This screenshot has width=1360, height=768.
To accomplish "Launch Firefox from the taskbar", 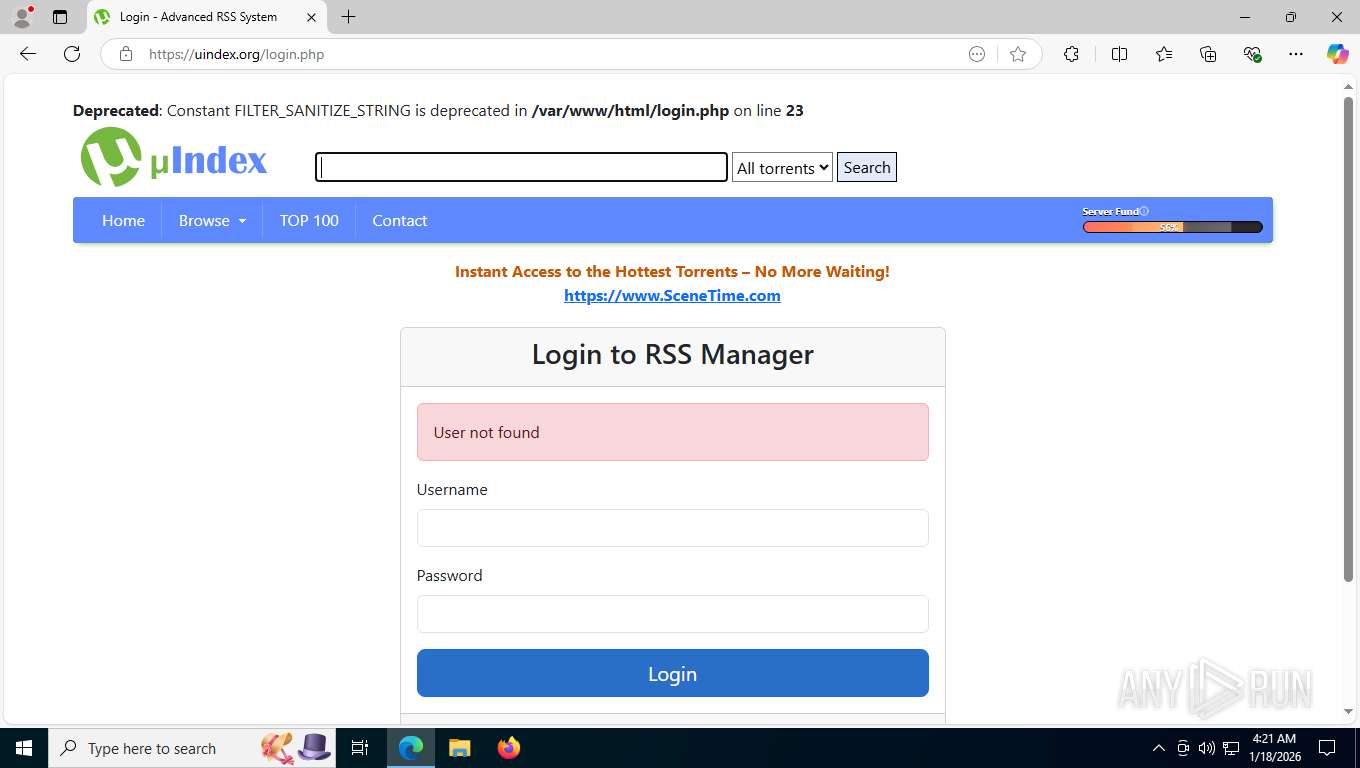I will tap(509, 748).
